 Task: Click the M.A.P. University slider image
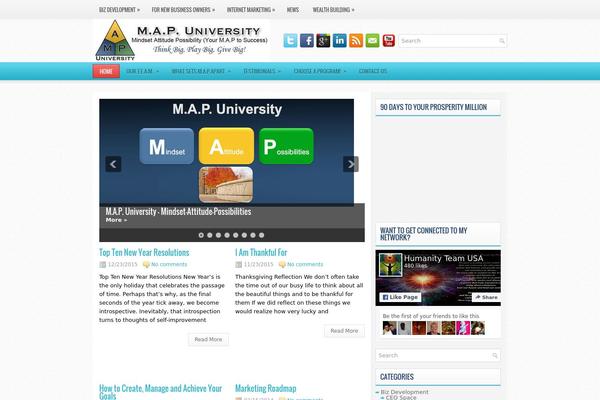[x=227, y=151]
